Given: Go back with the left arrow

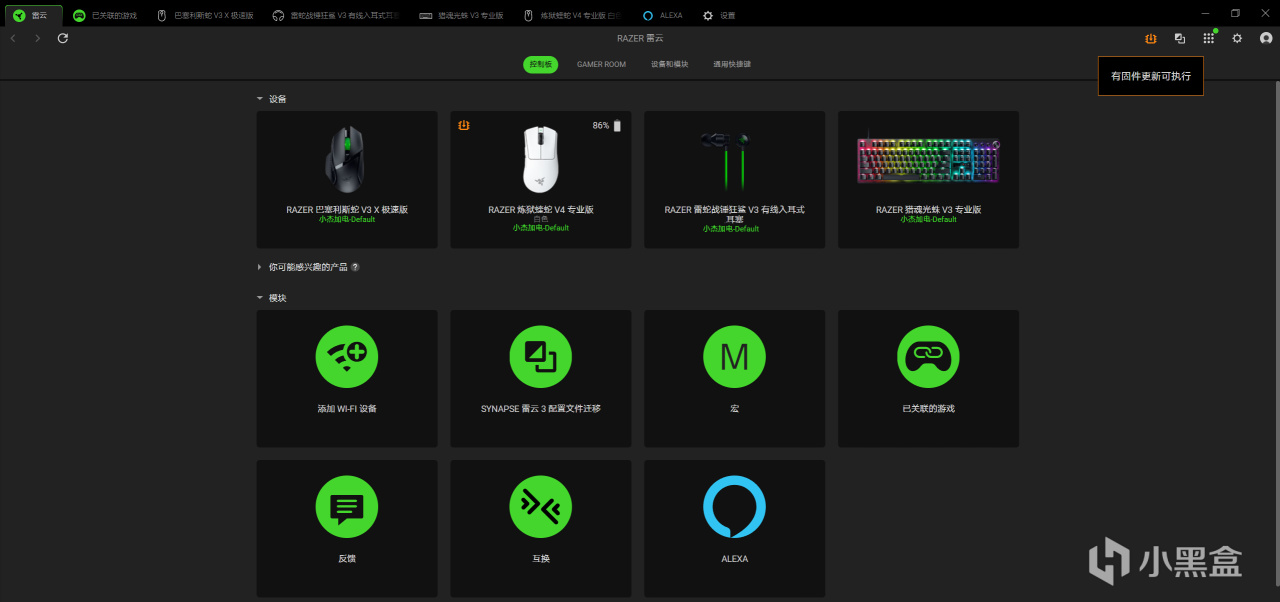Looking at the screenshot, I should coord(13,38).
